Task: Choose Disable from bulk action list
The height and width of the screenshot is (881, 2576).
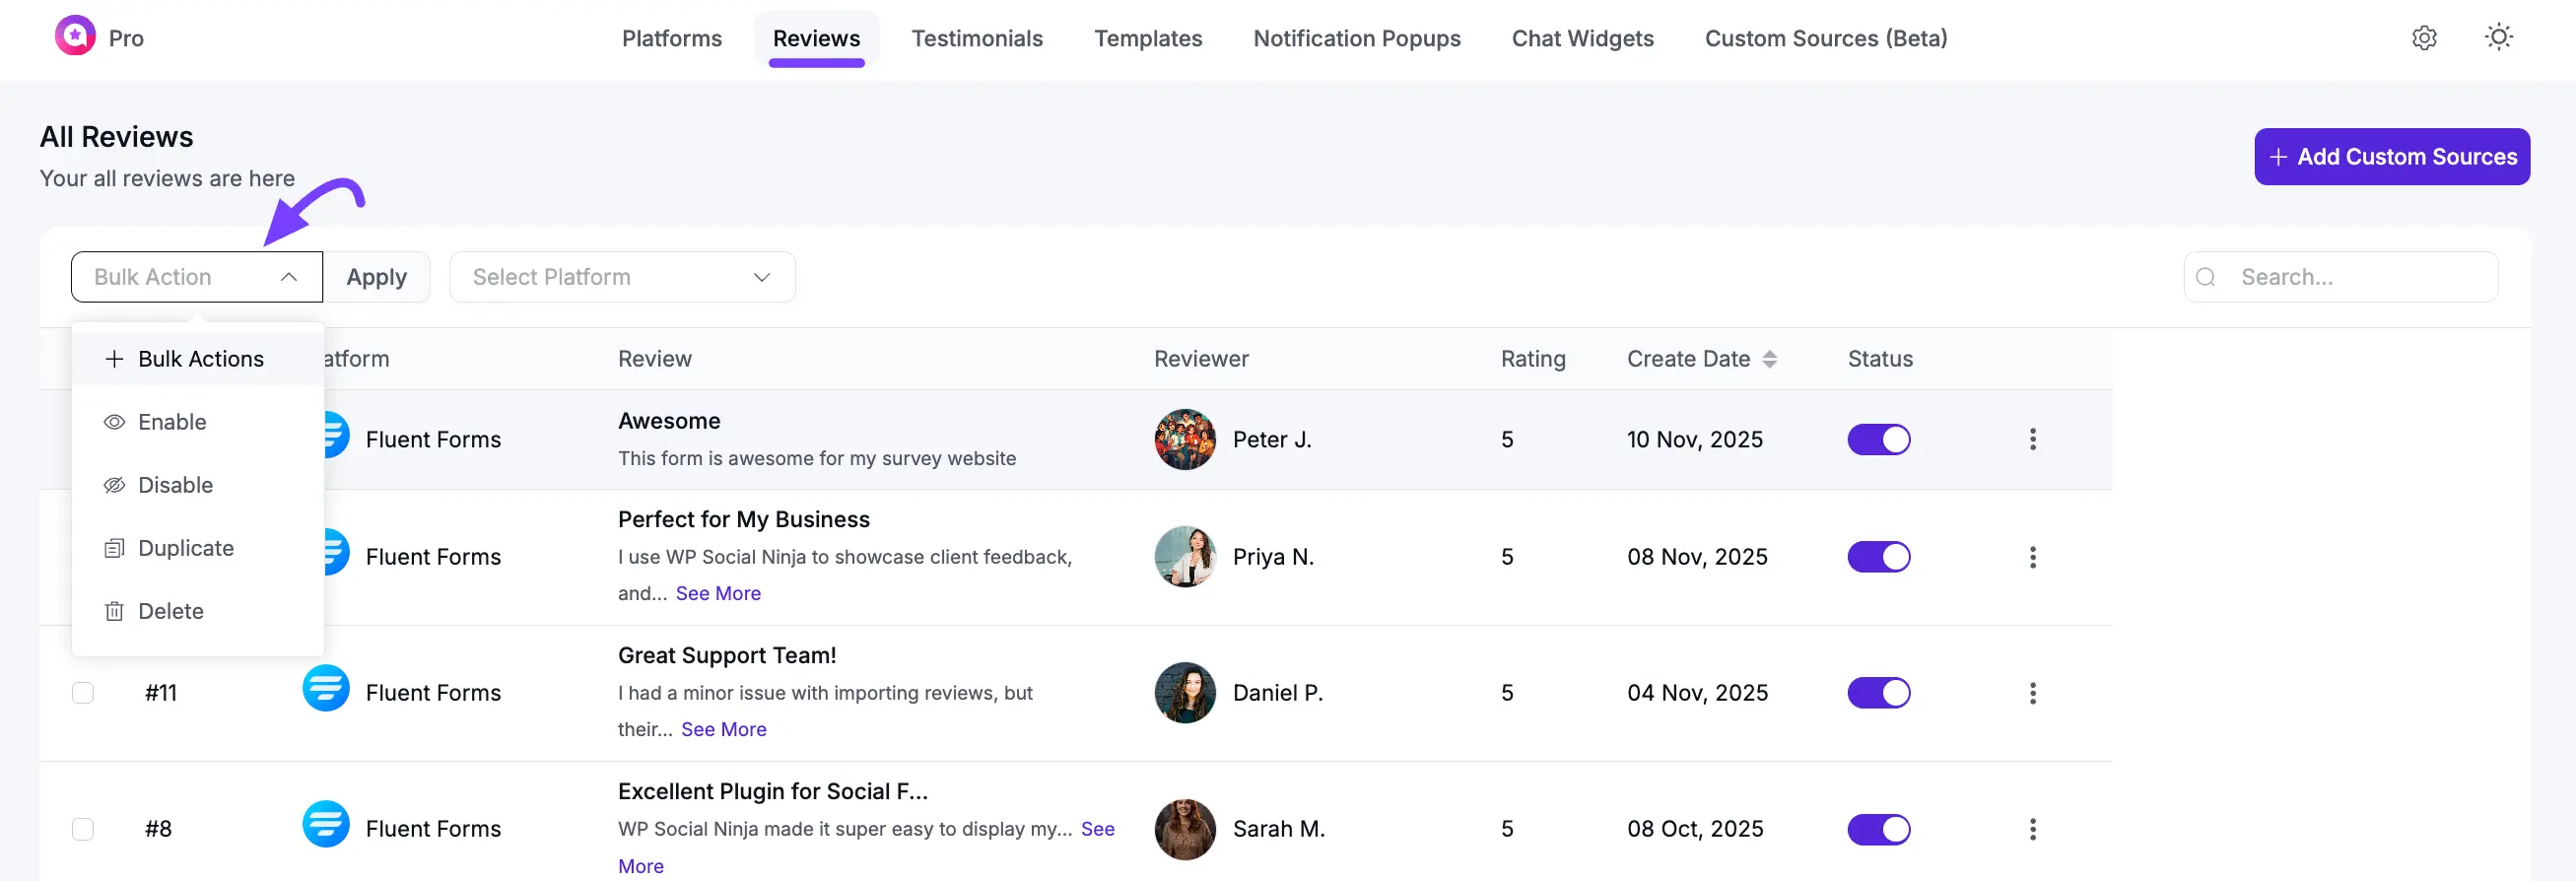Action: (x=198, y=485)
